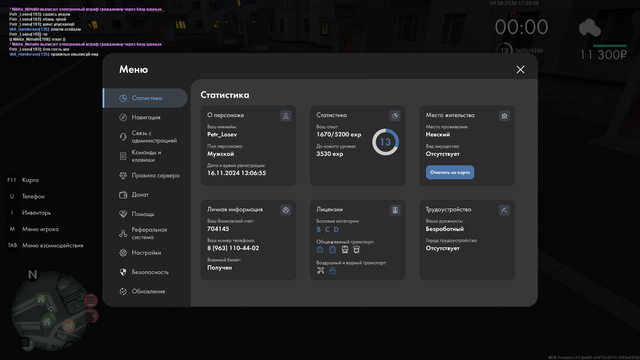The height and width of the screenshot is (360, 640).
Task: Click the fourth public transport license icon
Action: pyautogui.click(x=356, y=249)
